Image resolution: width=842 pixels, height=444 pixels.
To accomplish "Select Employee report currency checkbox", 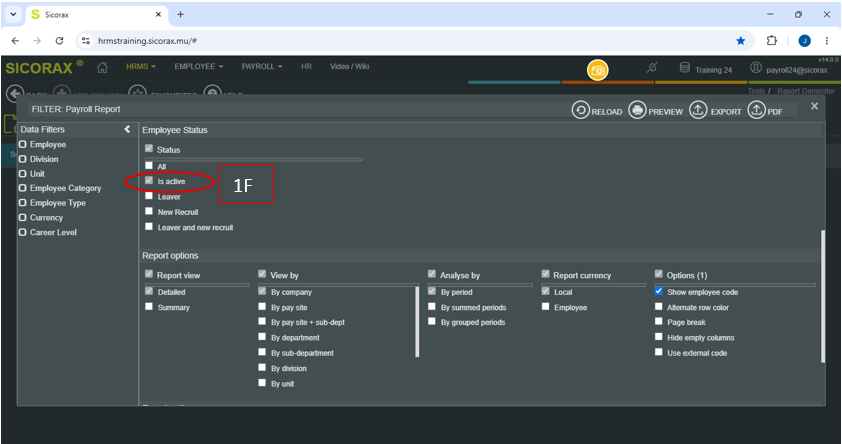I will 546,307.
